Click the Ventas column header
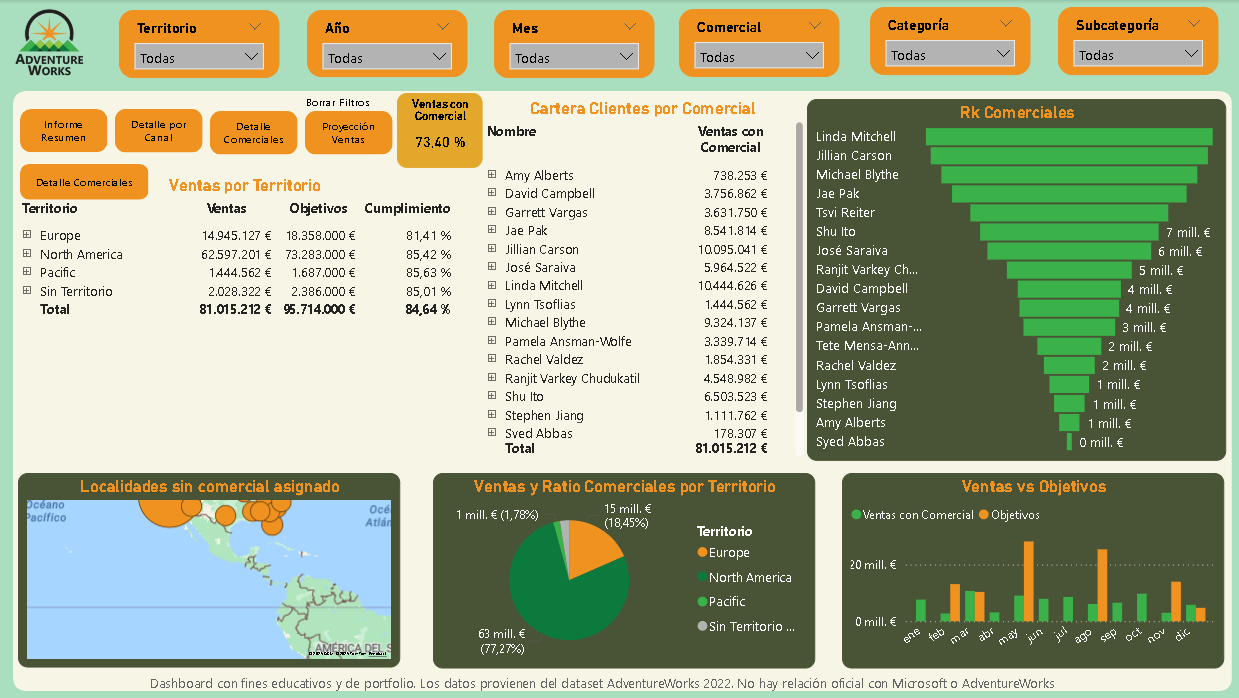The height and width of the screenshot is (698, 1239). point(226,208)
